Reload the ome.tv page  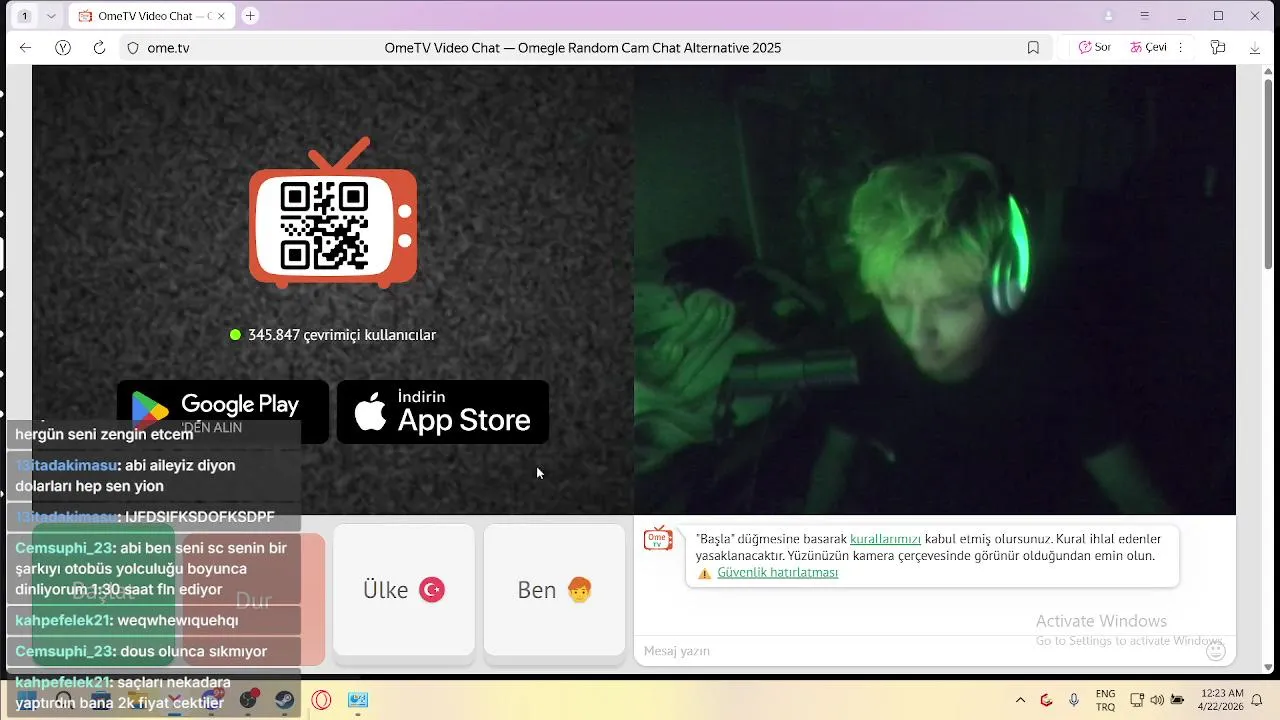[x=99, y=48]
